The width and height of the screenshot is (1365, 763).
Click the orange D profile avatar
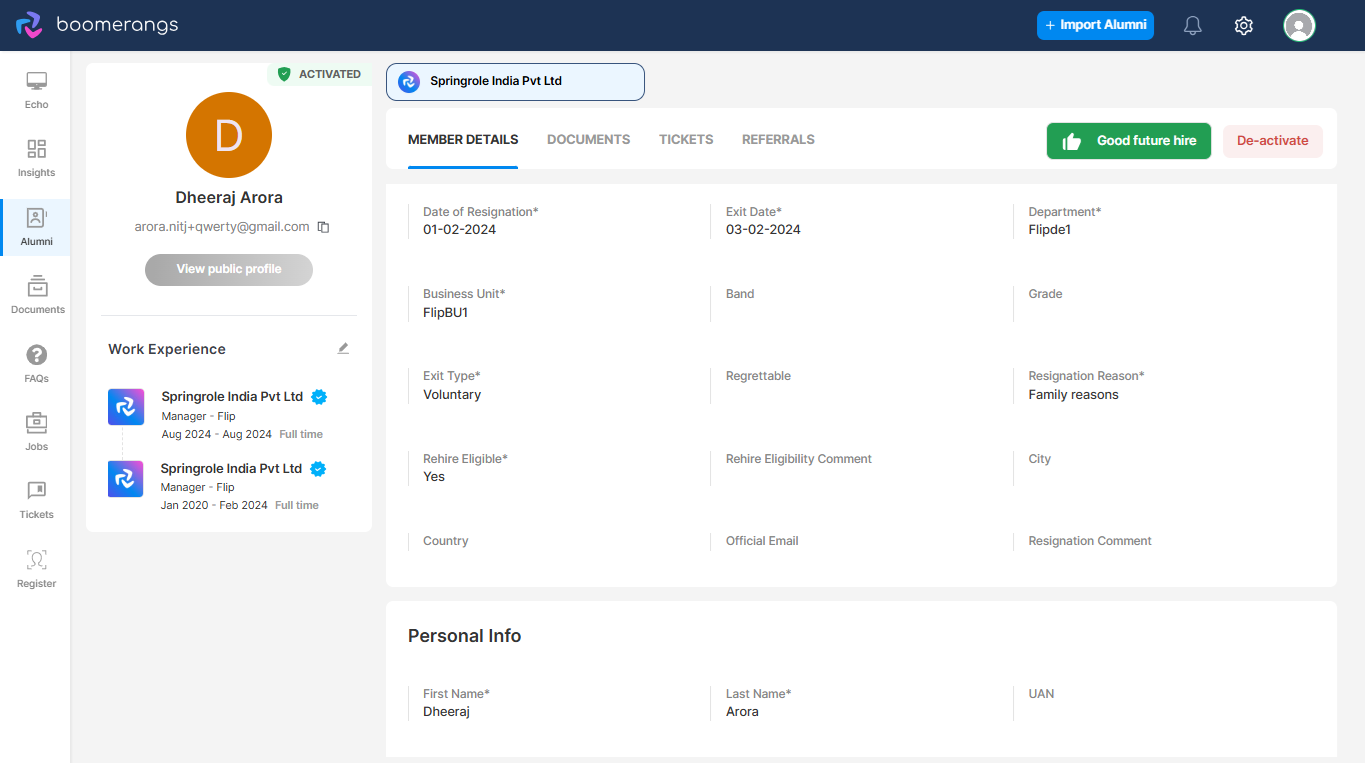229,135
